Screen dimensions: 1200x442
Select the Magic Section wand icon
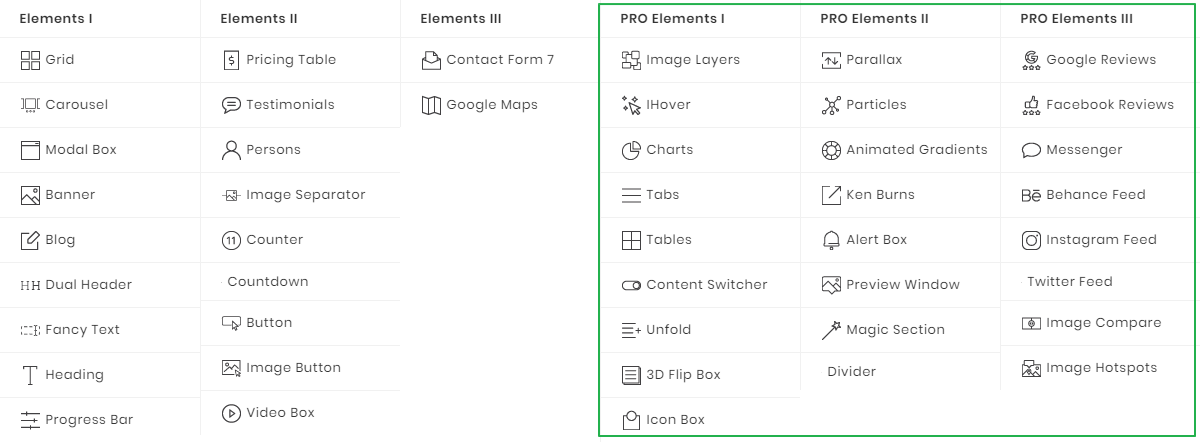[x=831, y=330]
